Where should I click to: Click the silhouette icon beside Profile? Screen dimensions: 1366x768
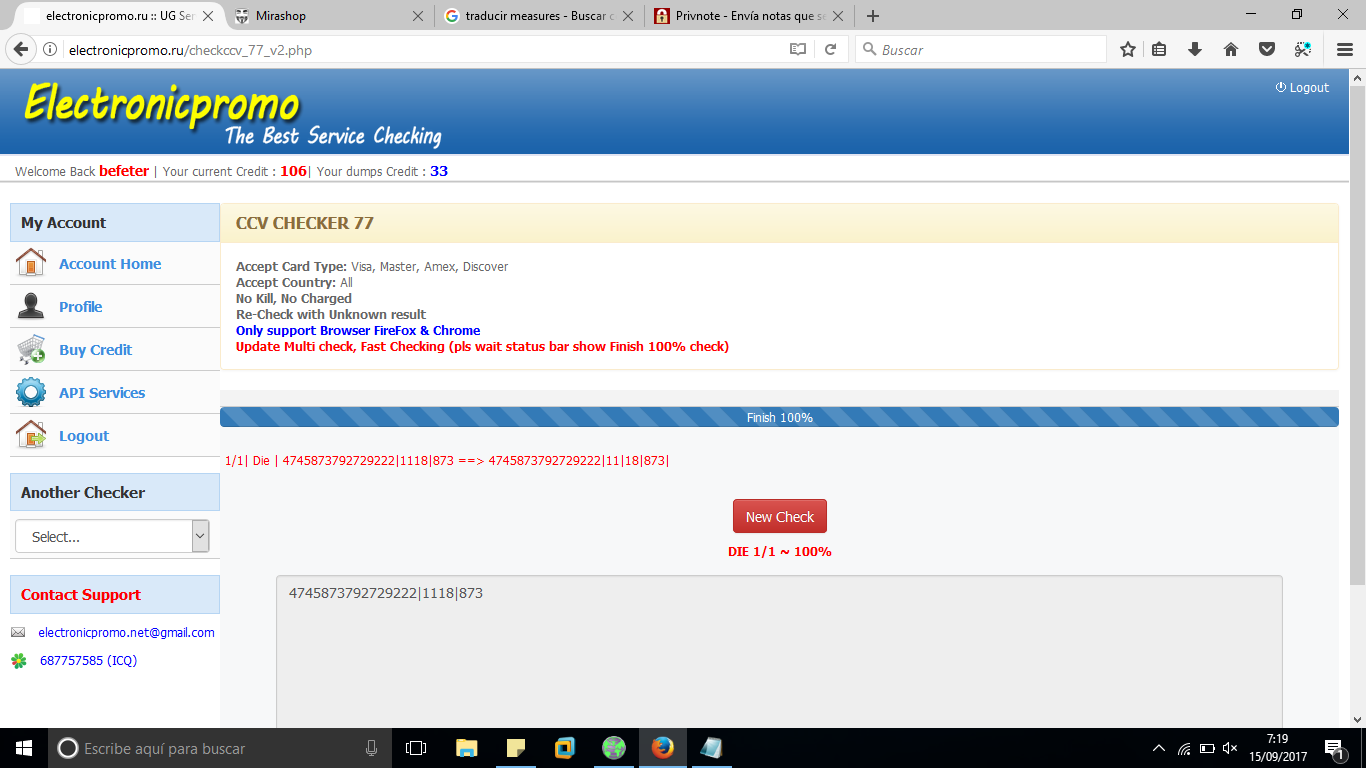[x=31, y=306]
